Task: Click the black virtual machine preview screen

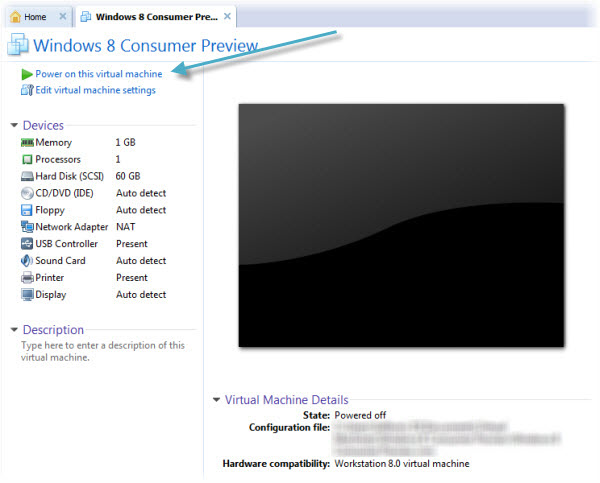Action: [401, 225]
